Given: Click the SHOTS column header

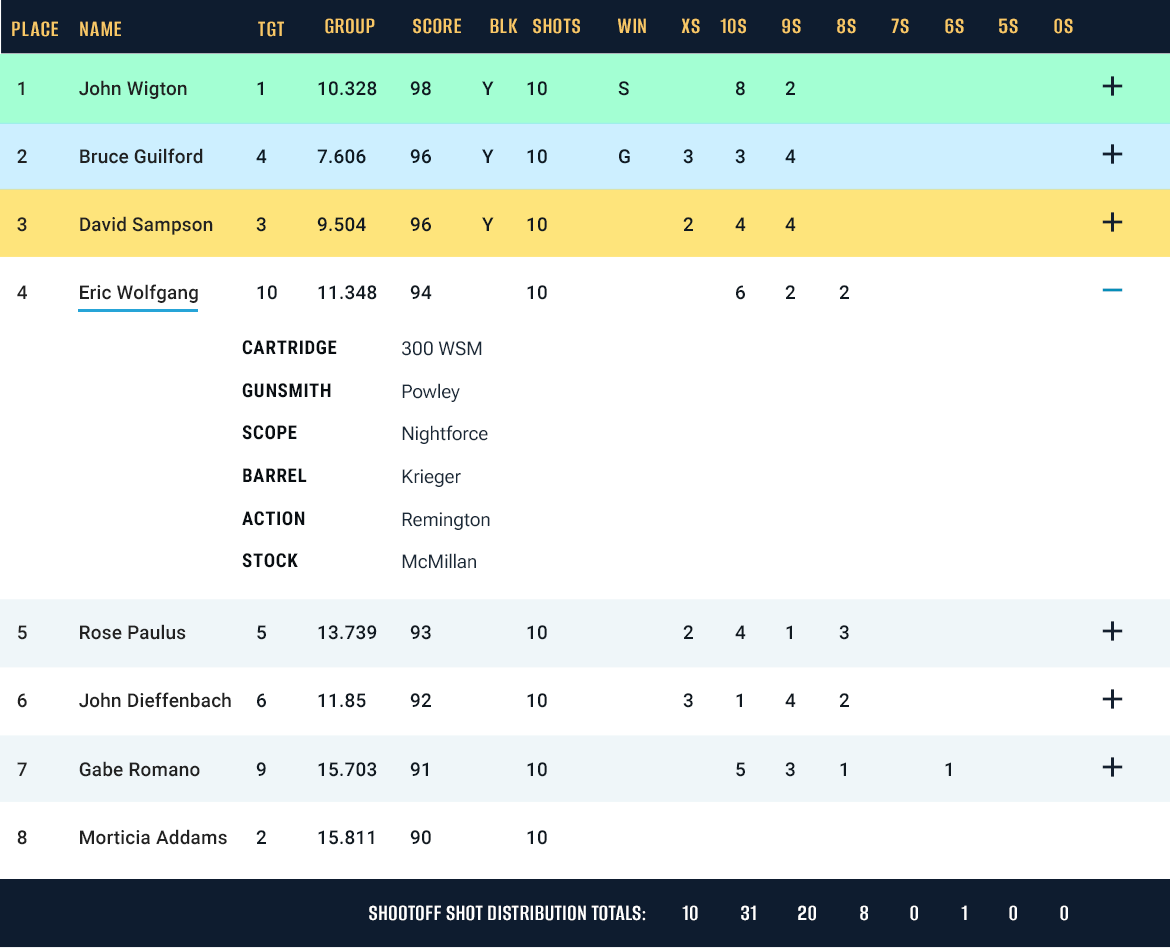Looking at the screenshot, I should 556,27.
